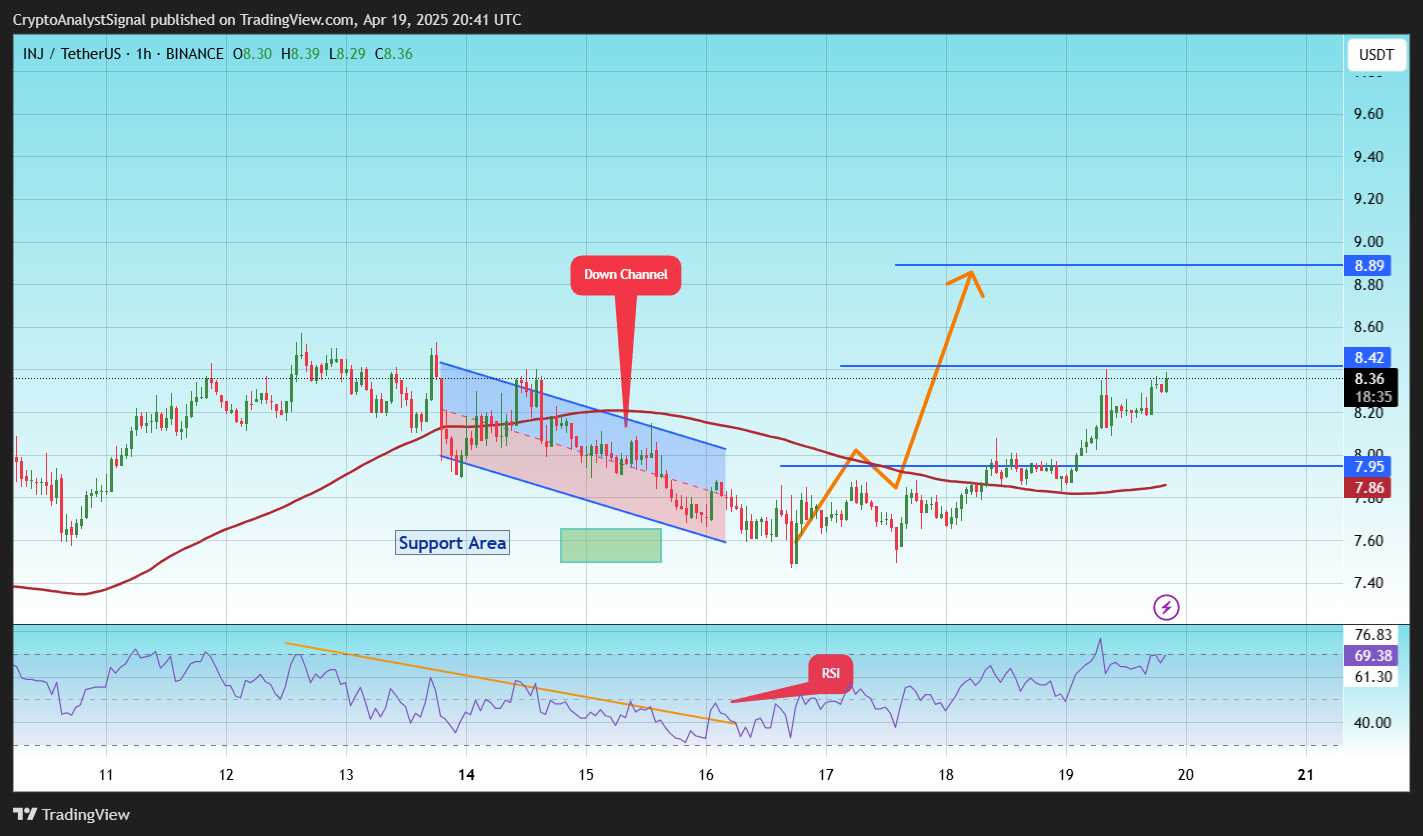This screenshot has width=1423, height=836.
Task: Click the 8.20 price scale value
Action: pos(1369,412)
